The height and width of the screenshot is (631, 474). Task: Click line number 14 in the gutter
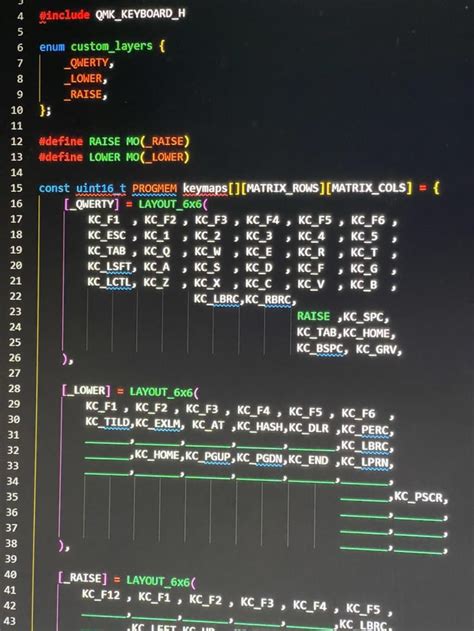point(16,173)
